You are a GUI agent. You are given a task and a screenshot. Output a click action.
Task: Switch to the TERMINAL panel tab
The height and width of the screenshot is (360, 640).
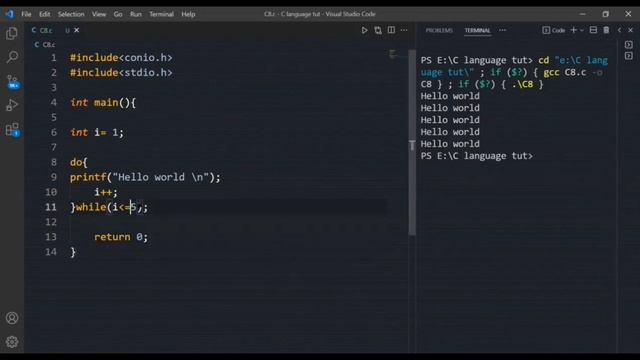pos(477,31)
